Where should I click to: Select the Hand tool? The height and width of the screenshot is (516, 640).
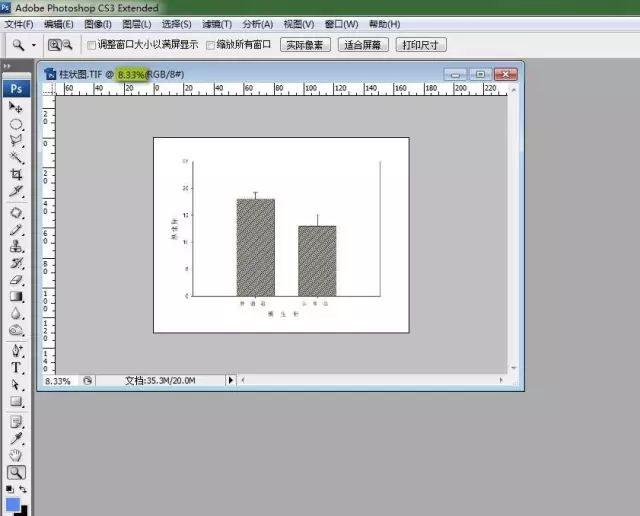[x=16, y=456]
